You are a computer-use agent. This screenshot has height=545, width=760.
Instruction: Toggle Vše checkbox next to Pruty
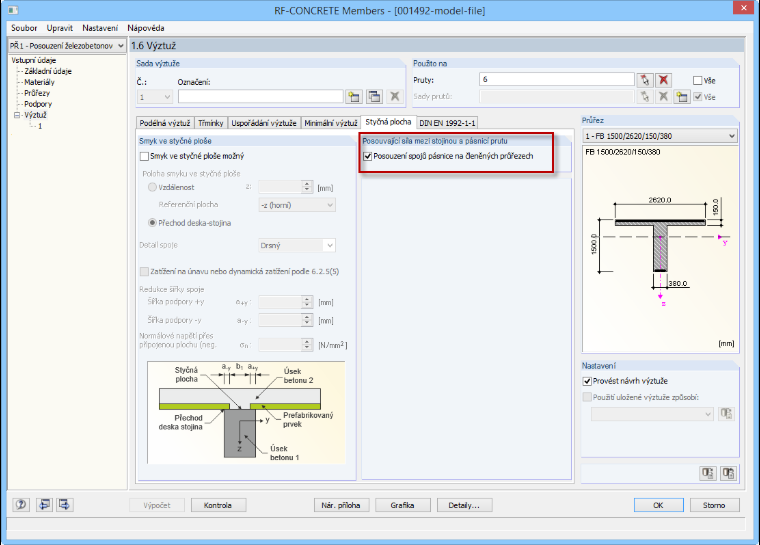tap(697, 80)
